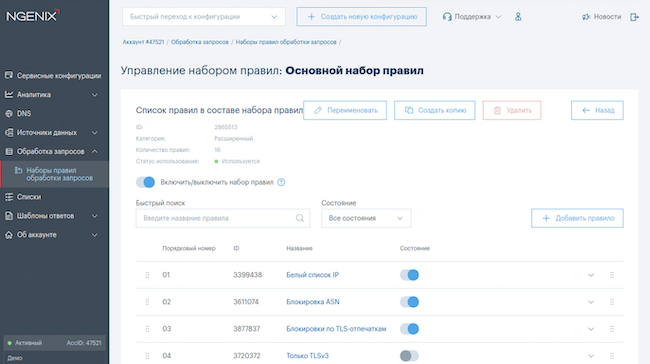Focus the rule name quick search field

pos(223,218)
